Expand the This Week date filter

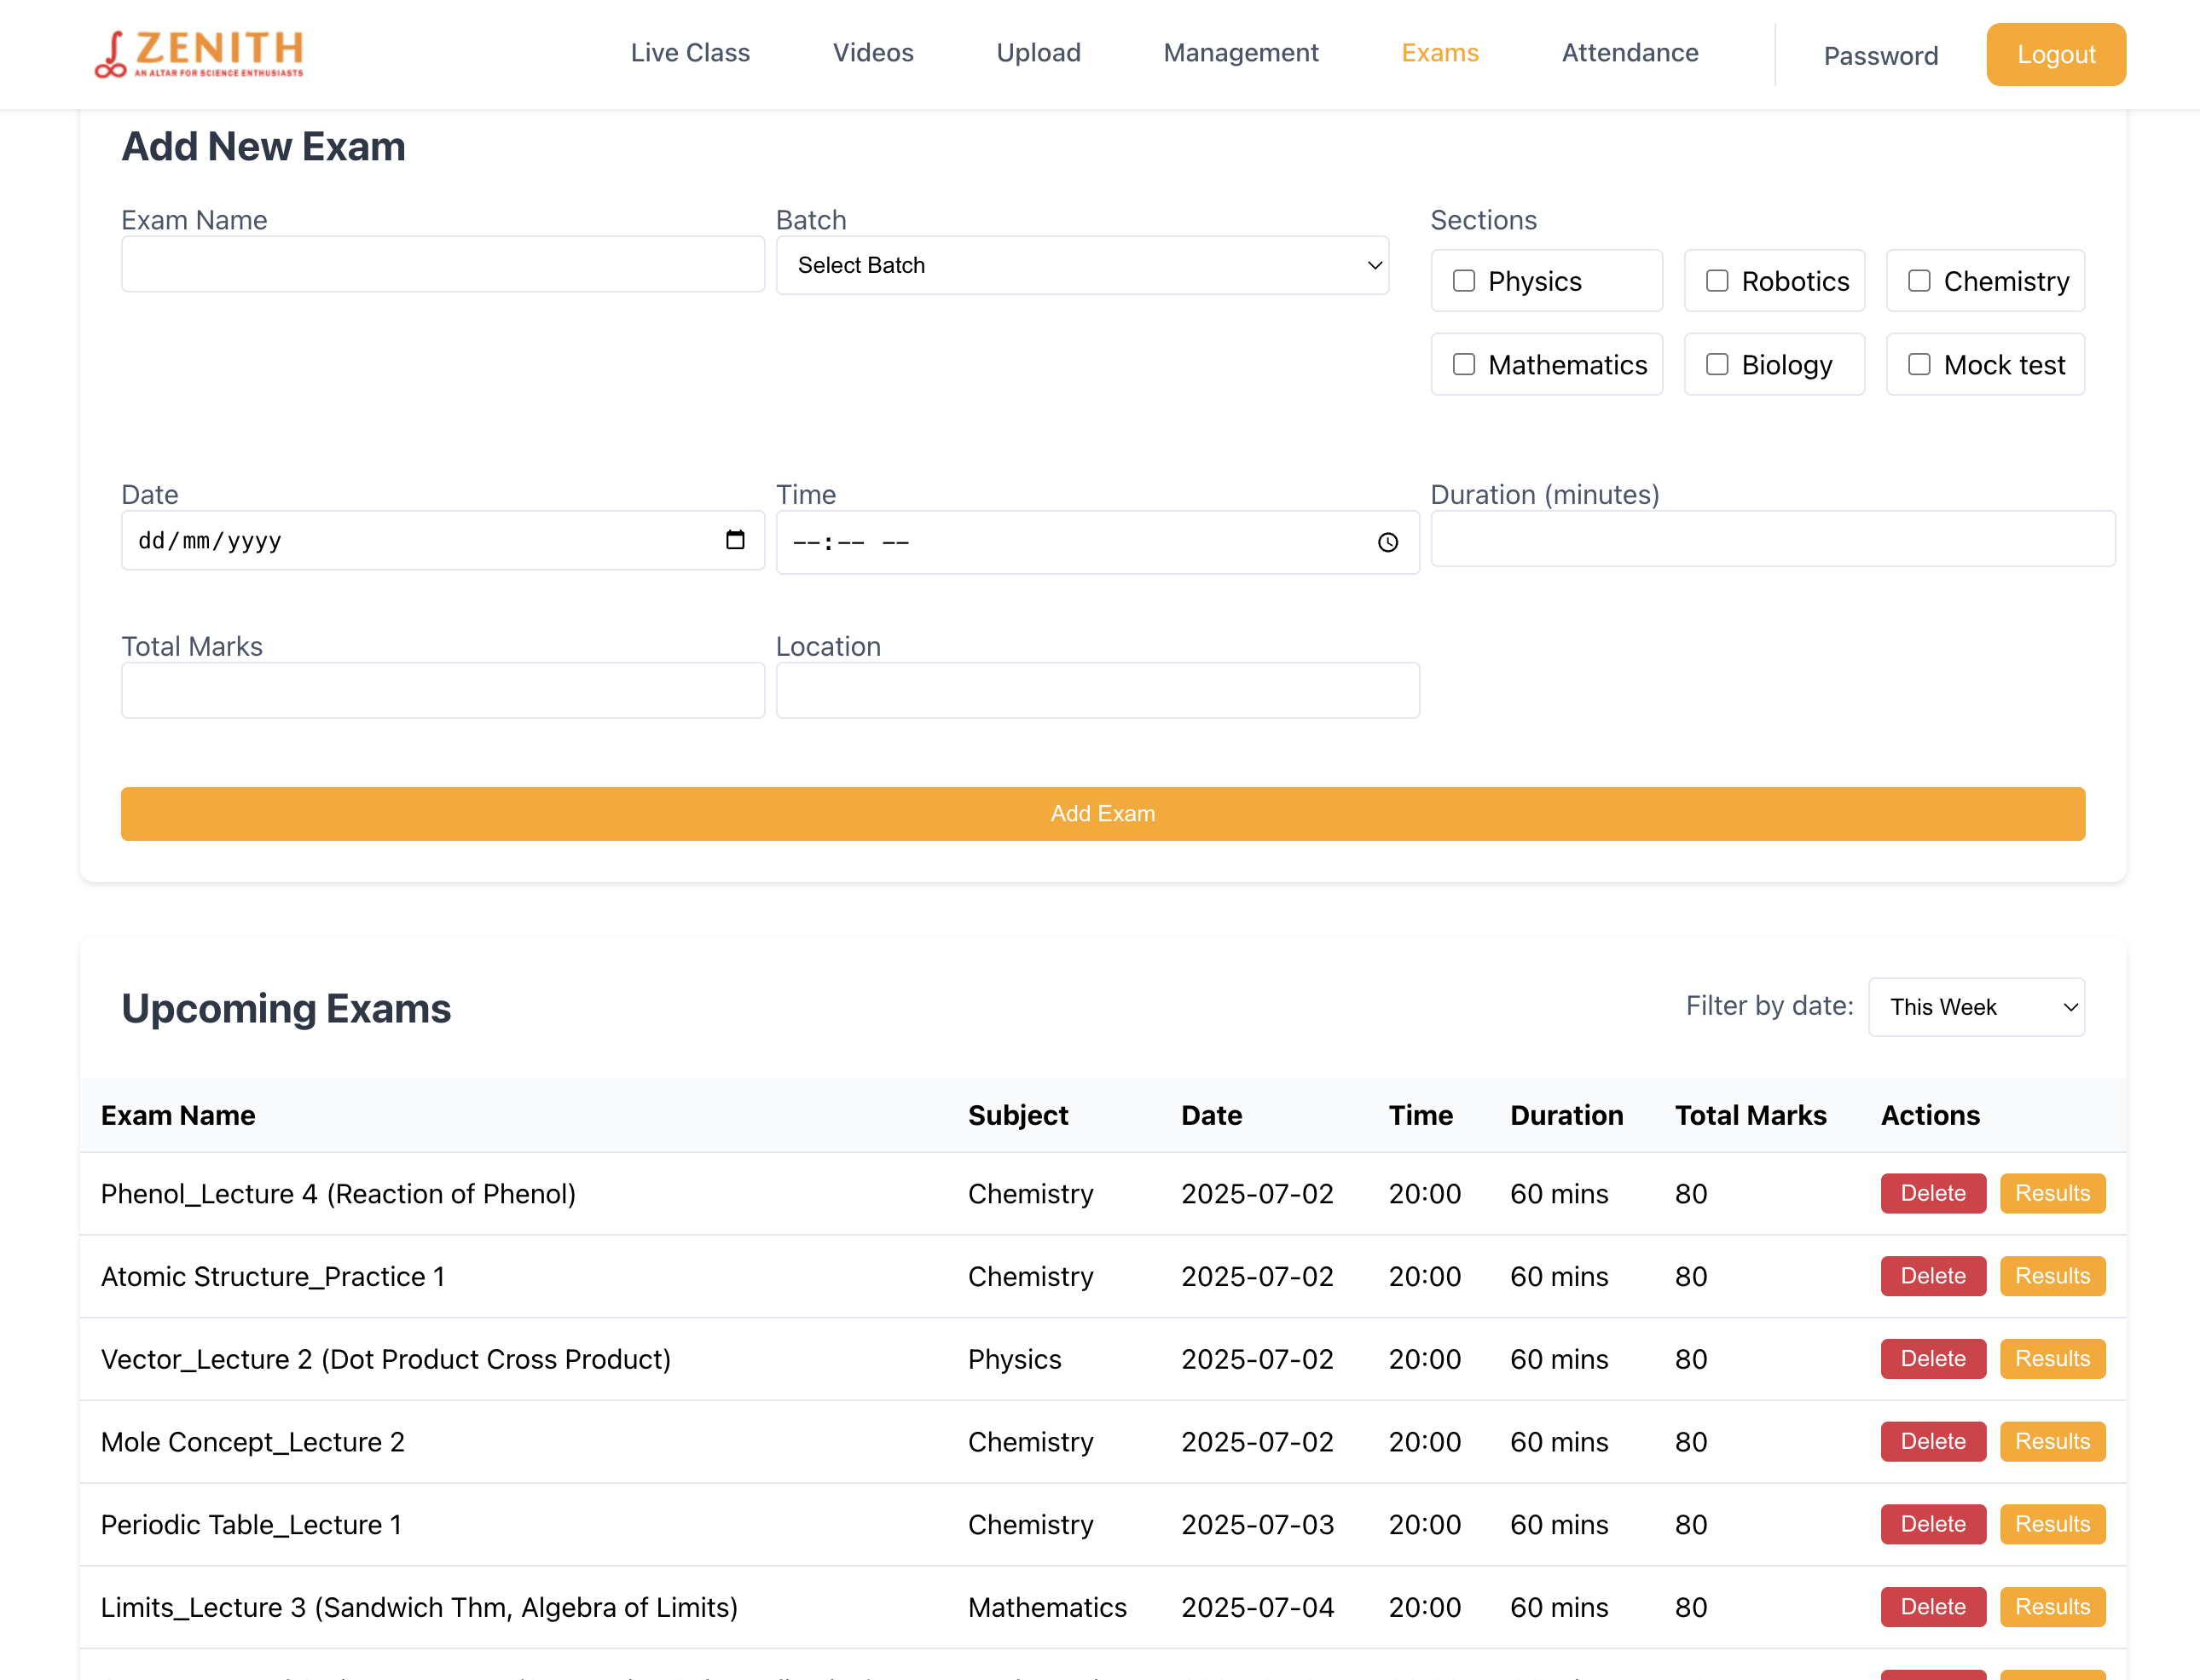point(1976,1007)
